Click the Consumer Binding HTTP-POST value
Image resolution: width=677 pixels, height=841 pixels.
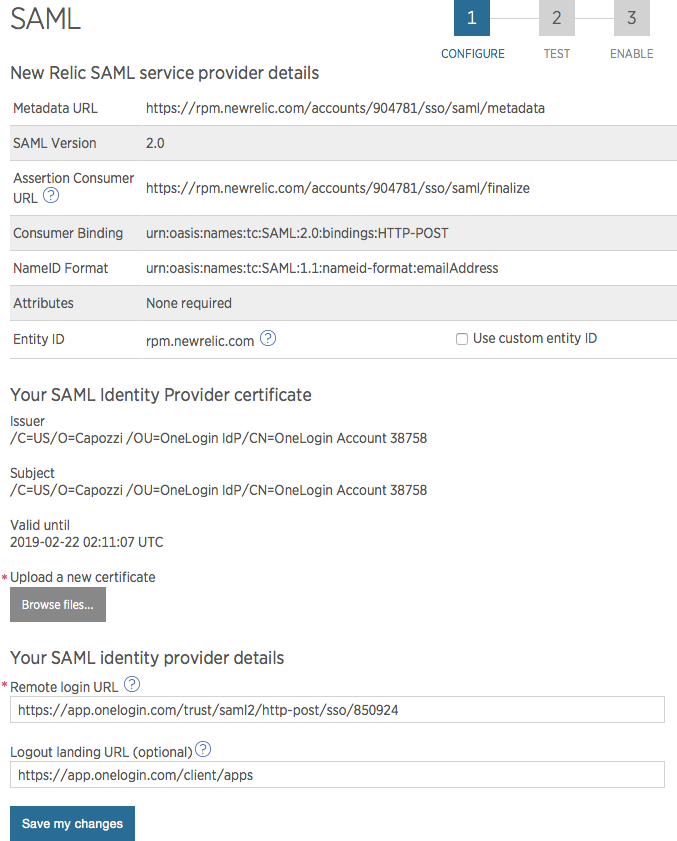click(297, 233)
